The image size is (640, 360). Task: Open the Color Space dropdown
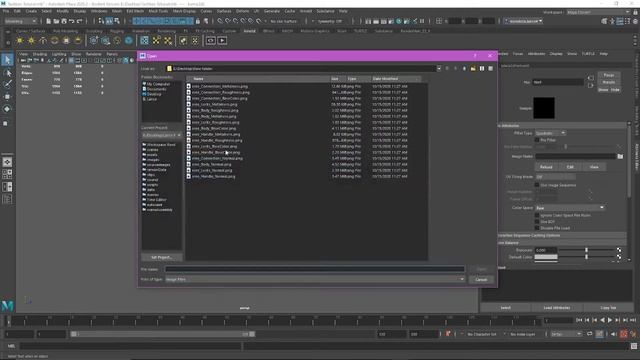(570, 208)
